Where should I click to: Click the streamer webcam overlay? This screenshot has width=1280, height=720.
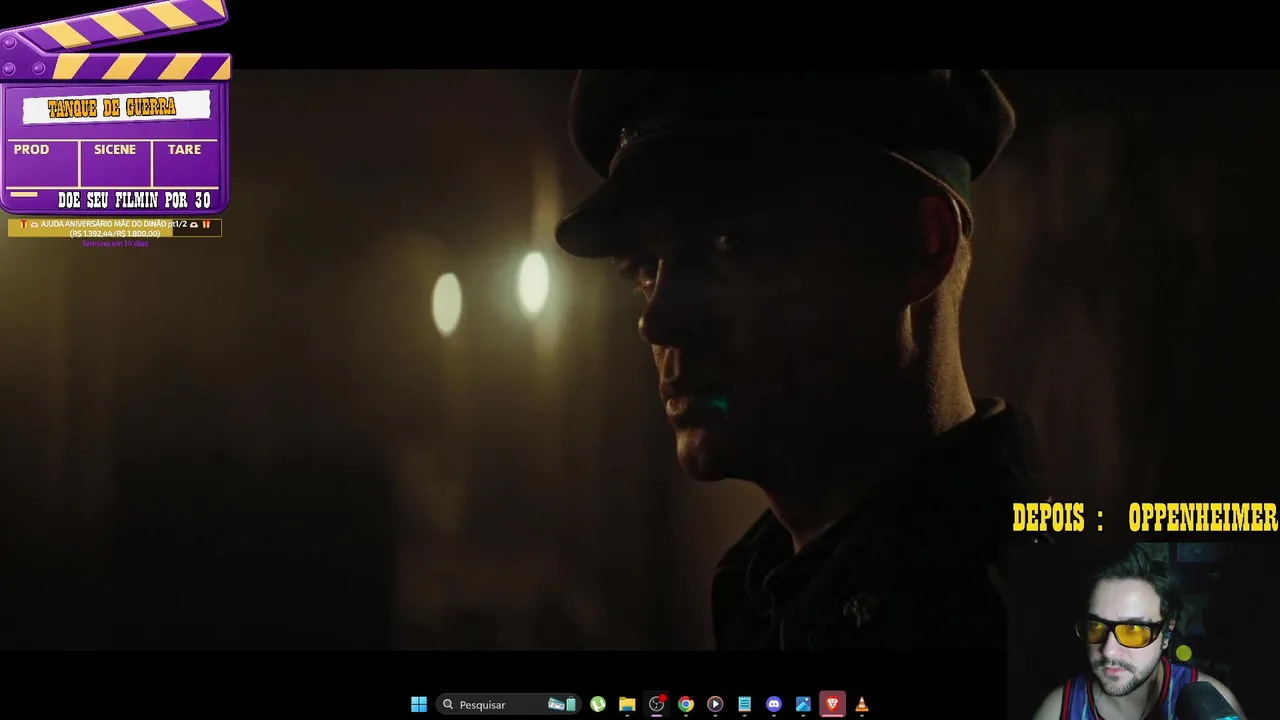(x=1144, y=630)
